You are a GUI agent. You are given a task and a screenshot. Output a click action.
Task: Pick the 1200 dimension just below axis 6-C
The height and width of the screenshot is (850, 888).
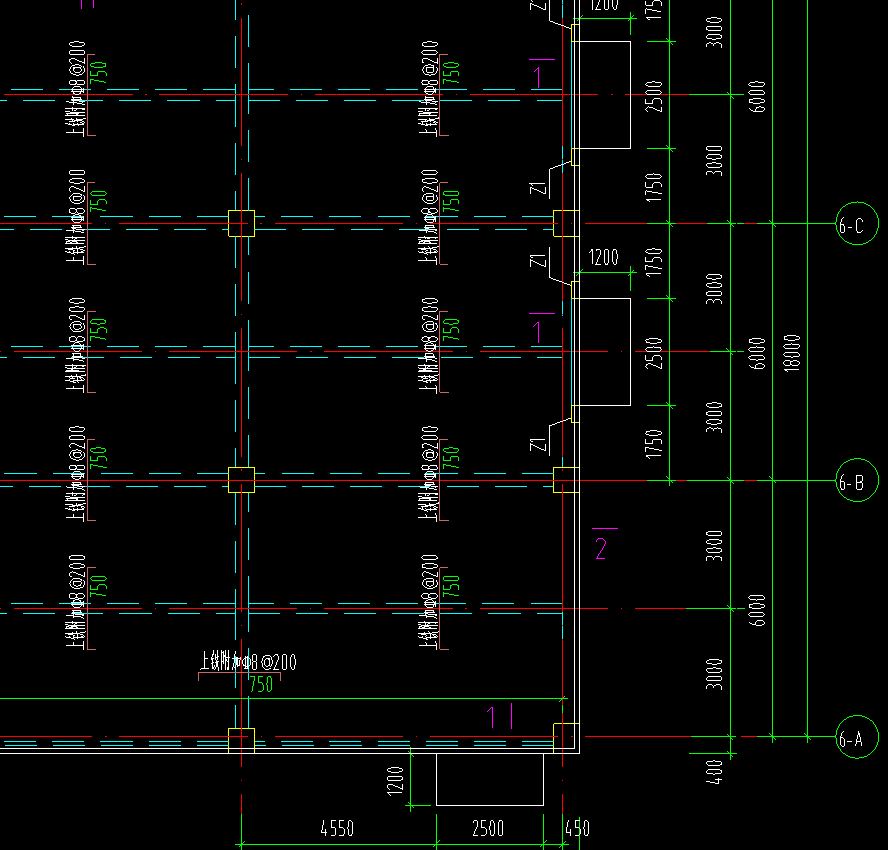pyautogui.click(x=604, y=258)
